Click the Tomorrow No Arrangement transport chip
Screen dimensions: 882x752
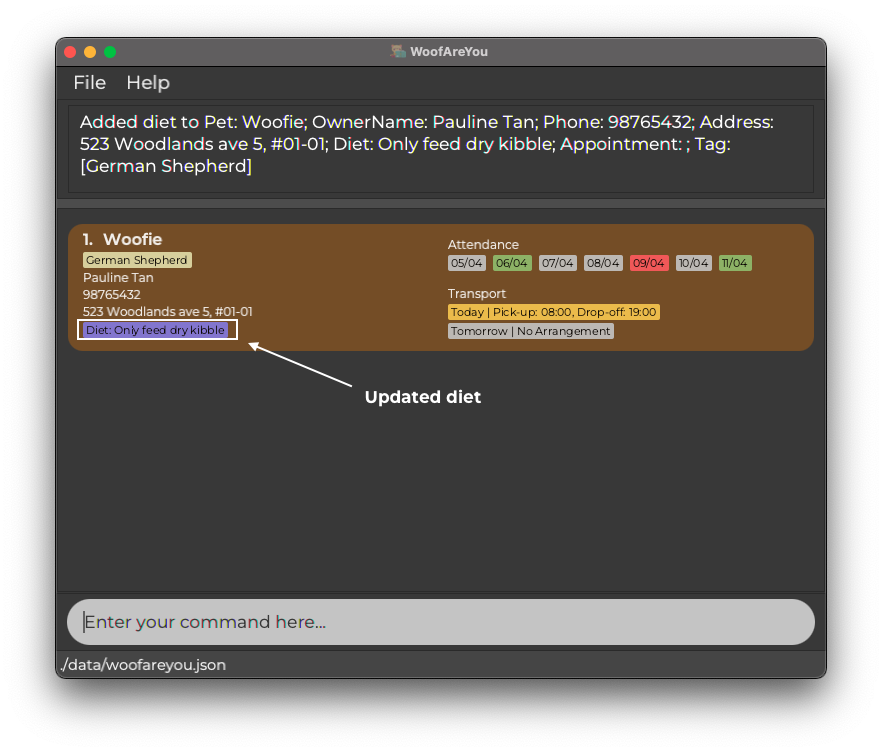click(x=531, y=331)
